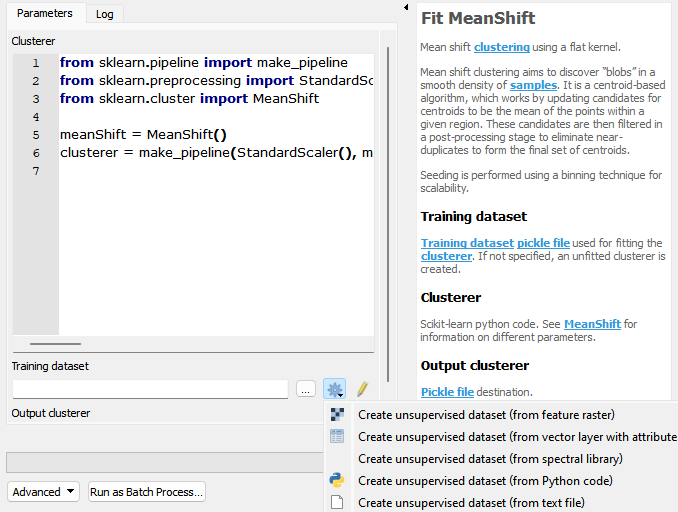
Task: Click the vector layer table icon
Action: [337, 436]
